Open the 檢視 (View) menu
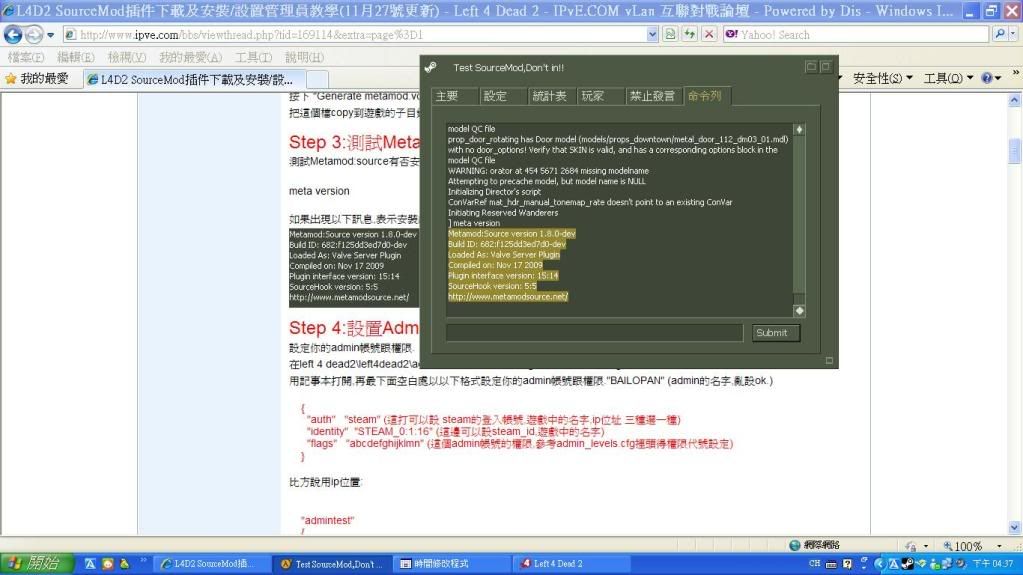 (126, 57)
